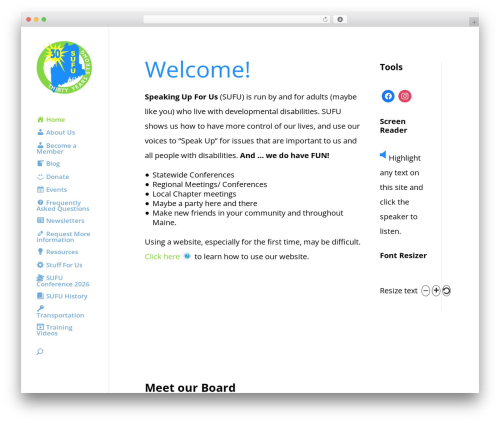The width and height of the screenshot is (500, 423).
Task: Click the person icon beside About Us
Action: 40,132
